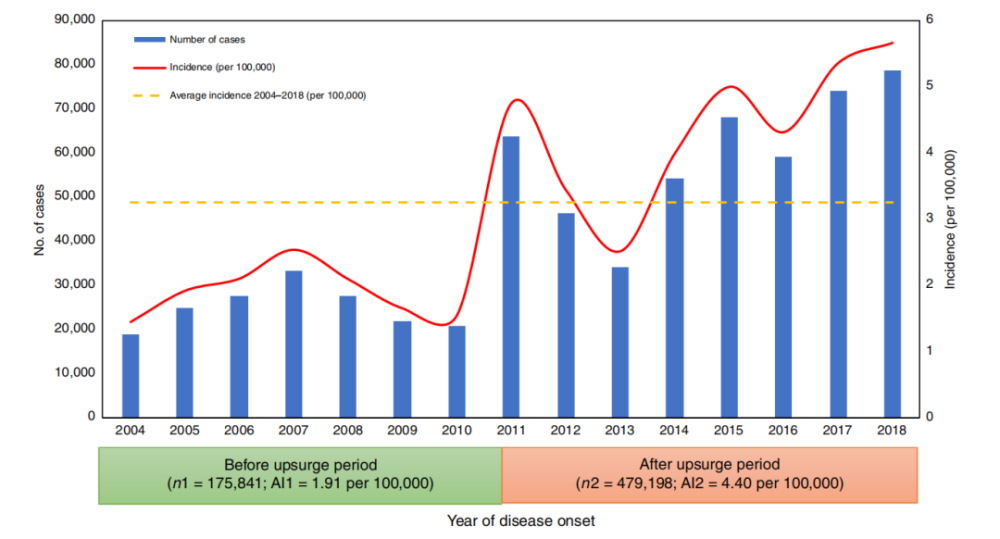
Task: Click the Incidence (per 100,000) right axis title
Action: [950, 219]
